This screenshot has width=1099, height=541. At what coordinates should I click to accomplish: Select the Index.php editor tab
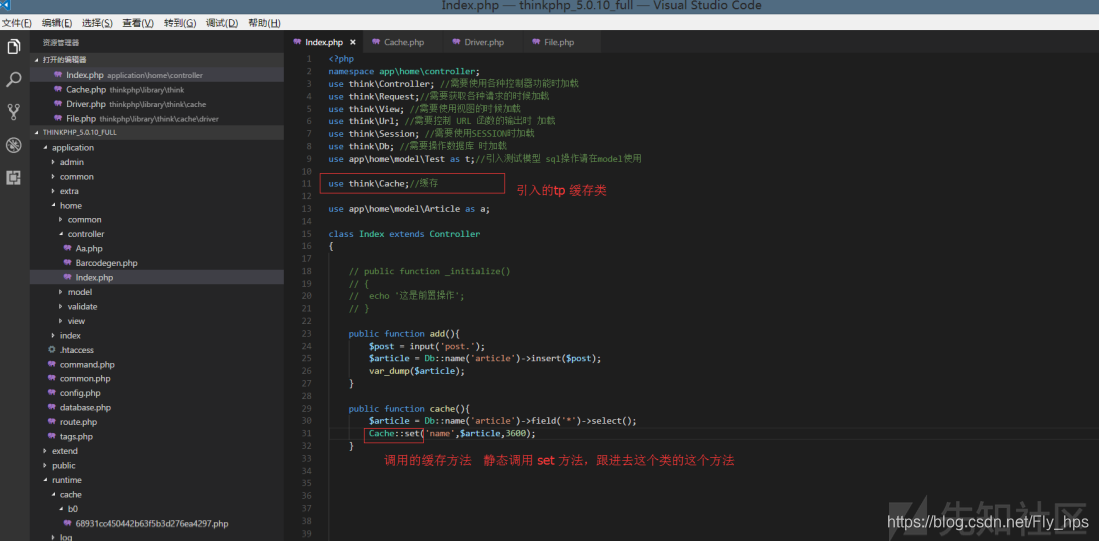(324, 42)
